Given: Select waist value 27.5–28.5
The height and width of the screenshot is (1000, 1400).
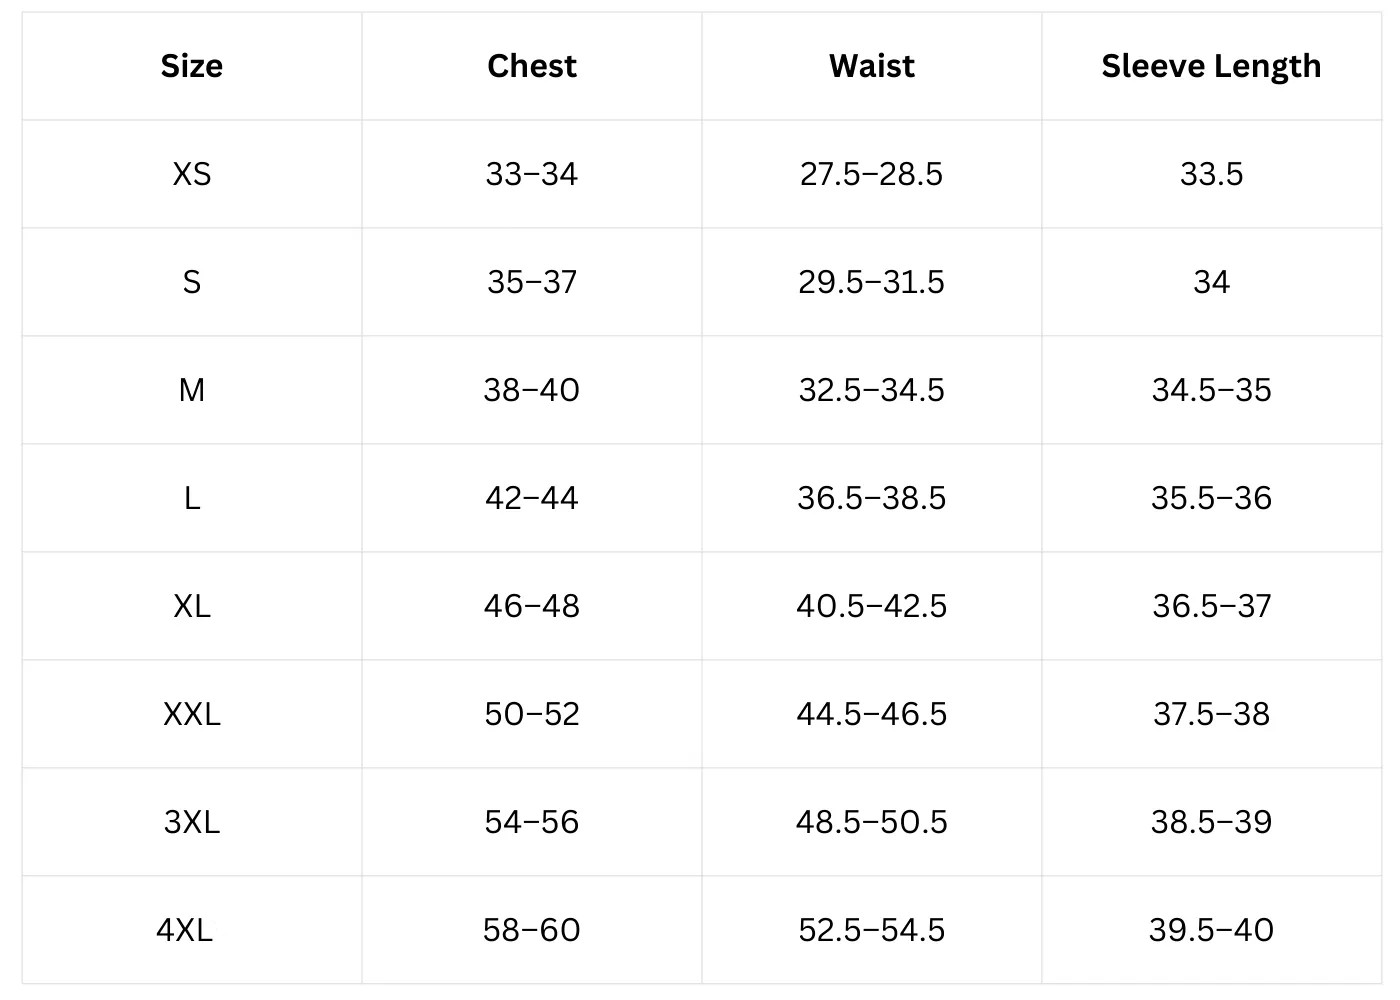Looking at the screenshot, I should tap(871, 174).
